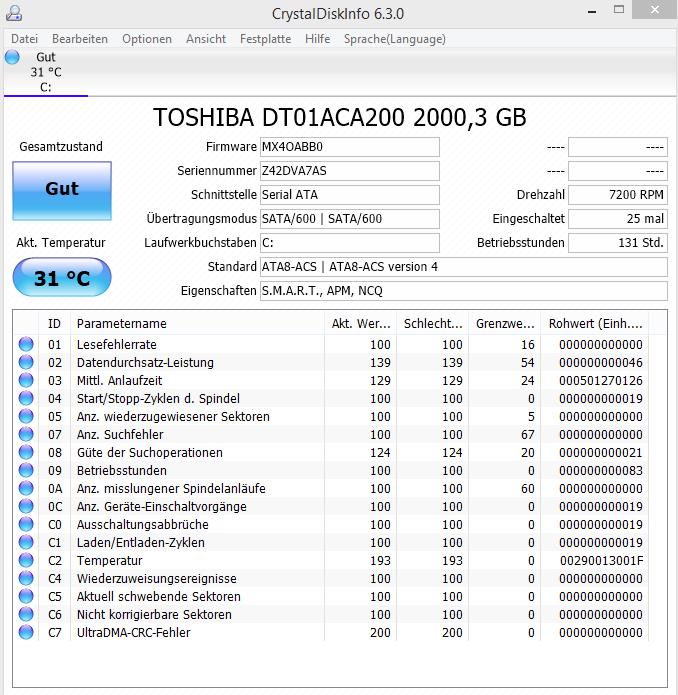Image resolution: width=678 pixels, height=695 pixels.
Task: Select the Temperatur parameter name in table
Action: [x=109, y=561]
